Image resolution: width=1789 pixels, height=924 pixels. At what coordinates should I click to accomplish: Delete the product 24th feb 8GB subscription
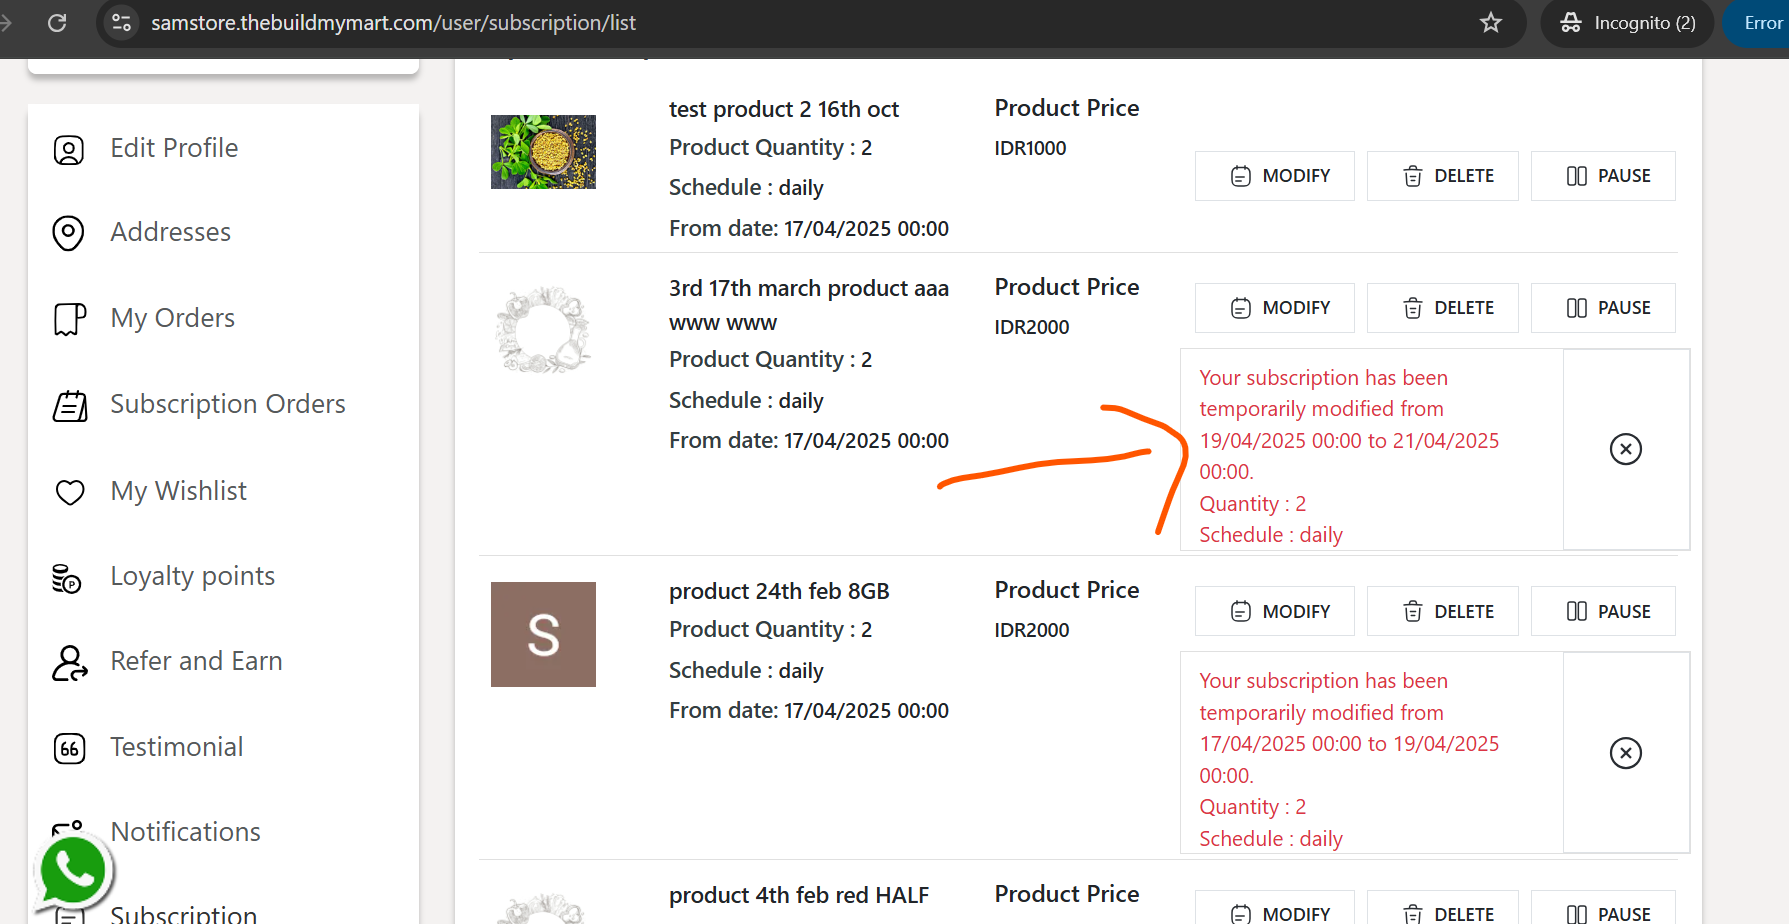(x=1443, y=611)
